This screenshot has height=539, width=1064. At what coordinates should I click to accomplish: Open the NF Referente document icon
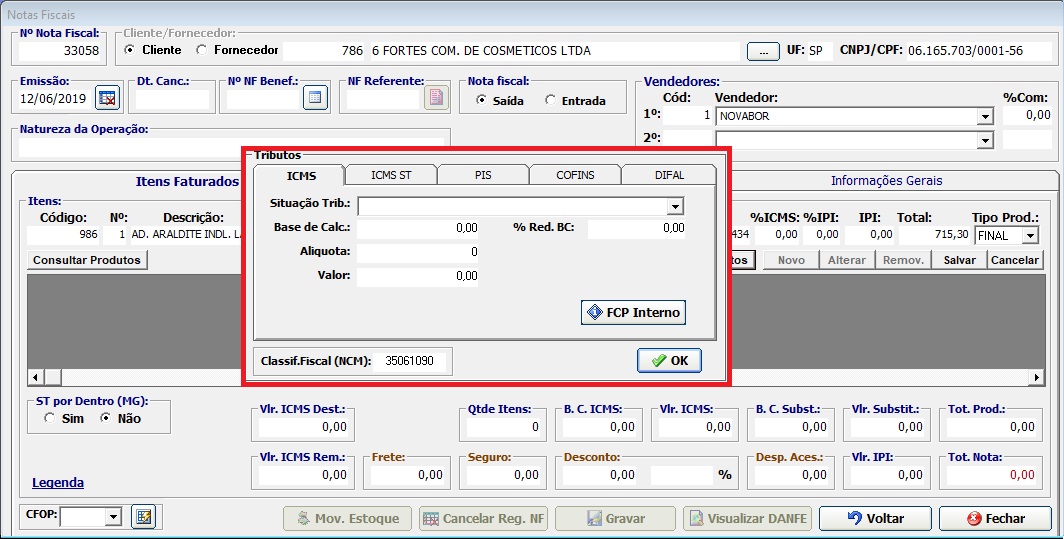[x=436, y=98]
